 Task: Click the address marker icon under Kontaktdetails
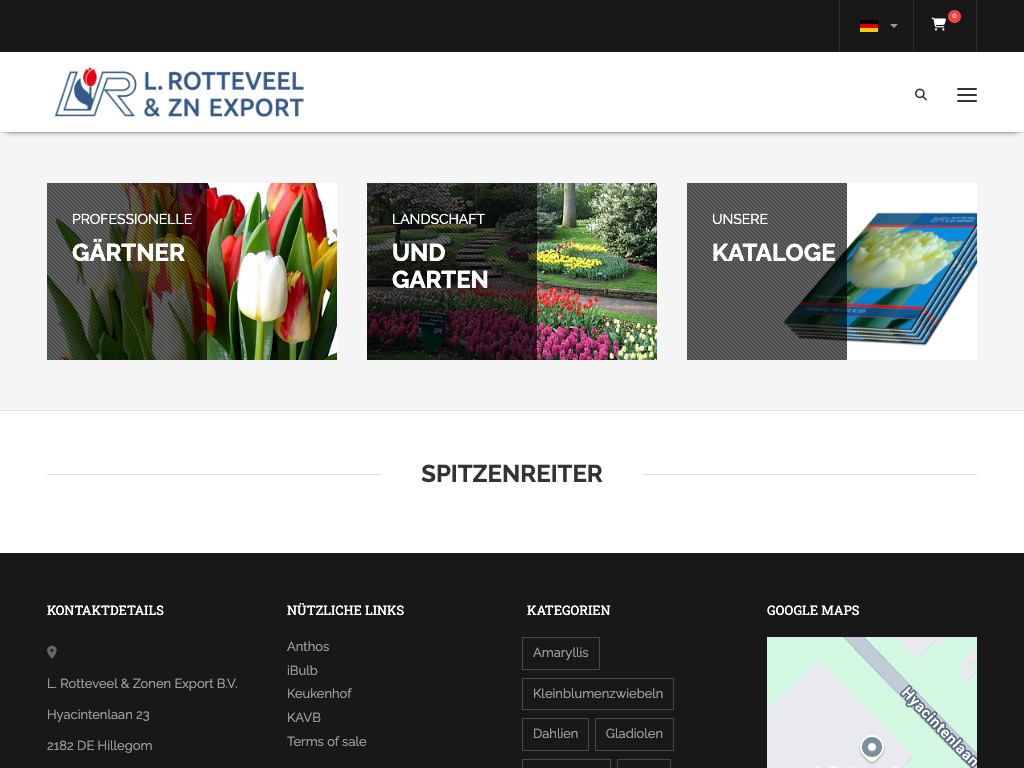click(52, 653)
